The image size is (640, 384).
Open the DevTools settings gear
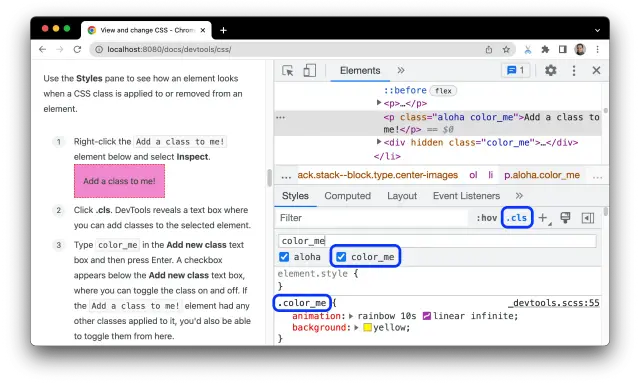551,71
